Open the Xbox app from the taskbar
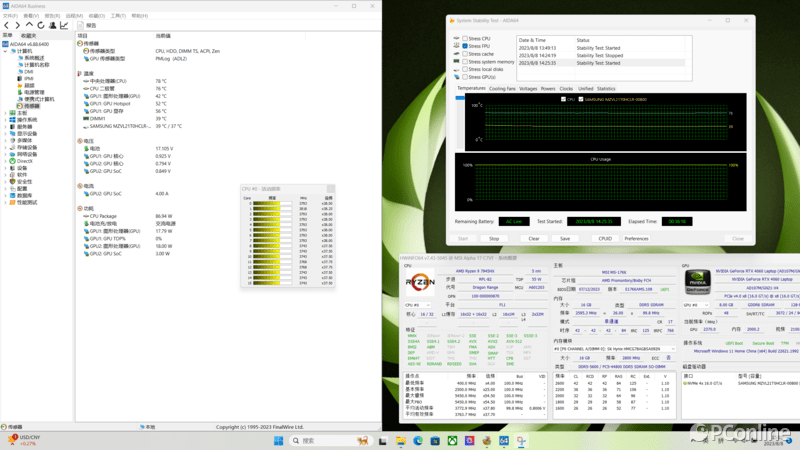 [x=452, y=441]
